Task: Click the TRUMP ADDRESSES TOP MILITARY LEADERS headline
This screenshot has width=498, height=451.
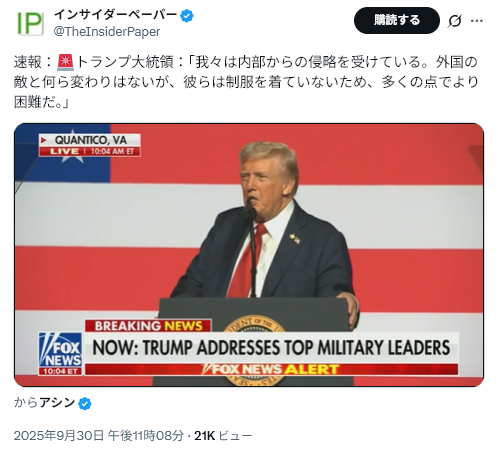Action: 271,348
